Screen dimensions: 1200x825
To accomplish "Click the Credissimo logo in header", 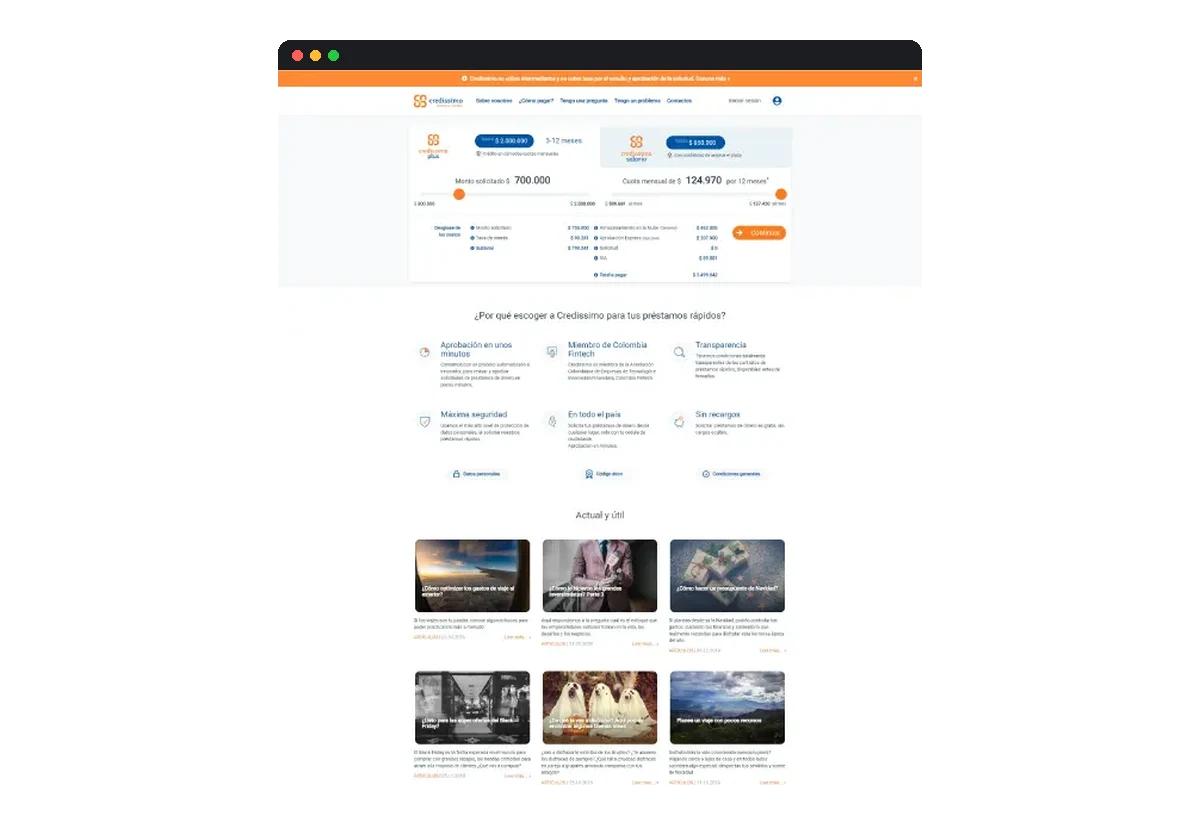I will (x=438, y=101).
